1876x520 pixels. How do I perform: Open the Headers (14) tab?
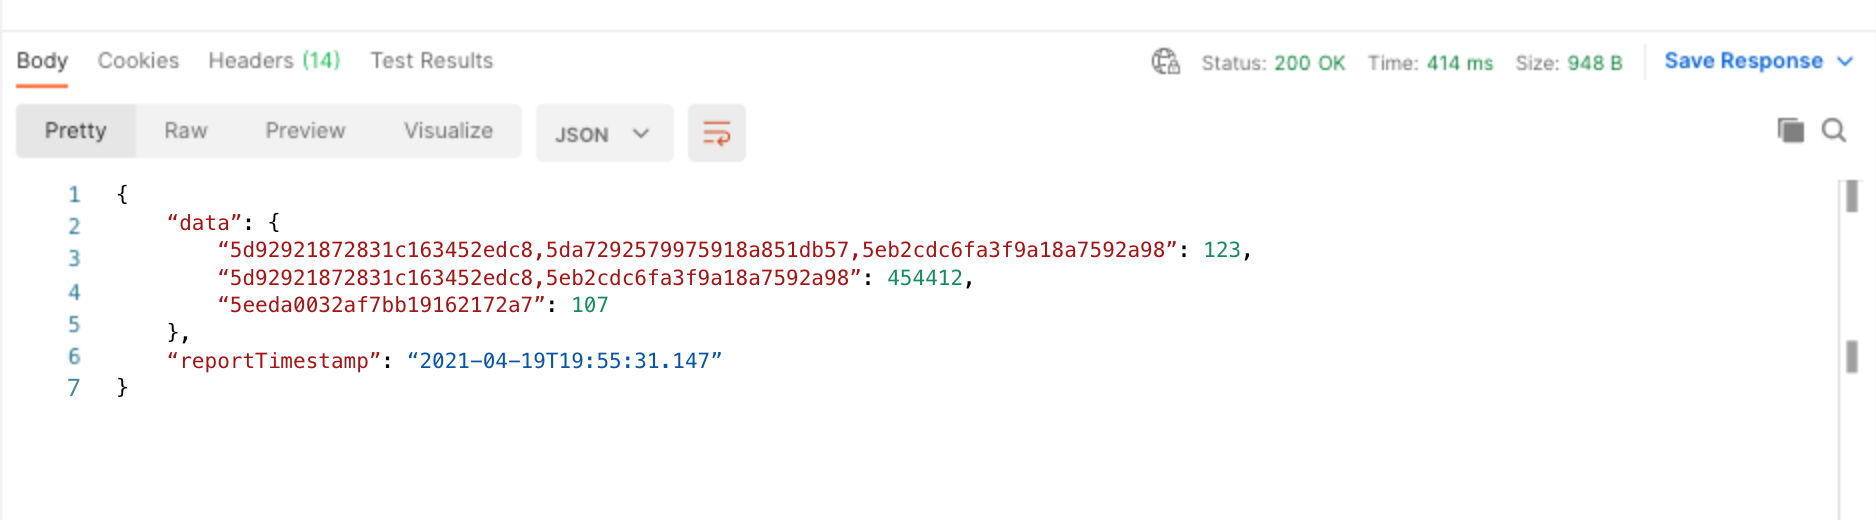point(274,61)
